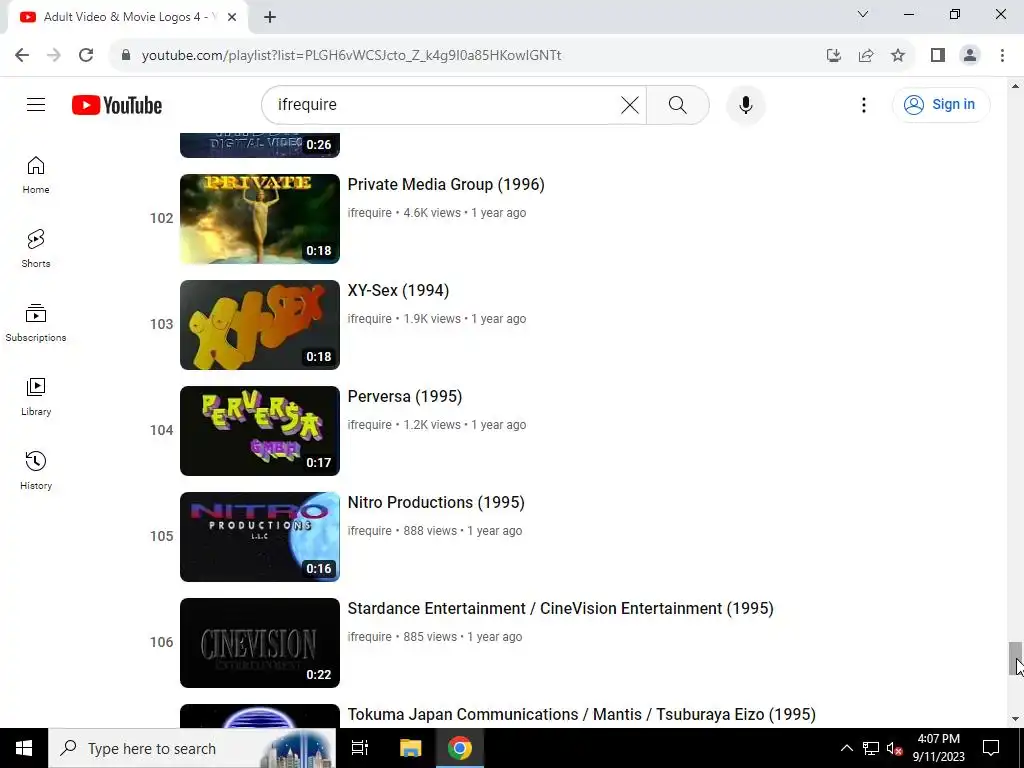Click the muted volume tray icon
This screenshot has height=768, width=1024.
point(895,748)
